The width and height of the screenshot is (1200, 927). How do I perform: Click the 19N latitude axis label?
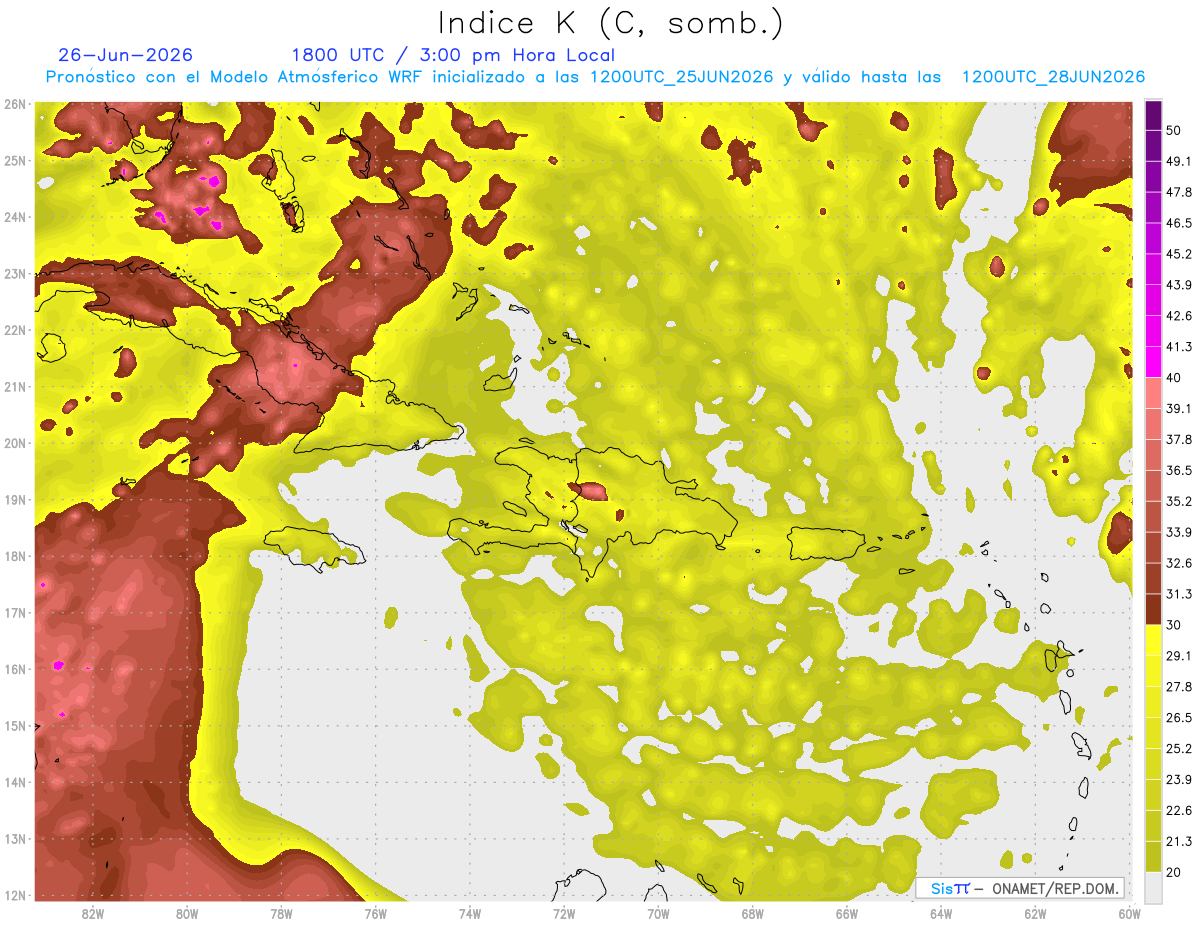(15, 499)
